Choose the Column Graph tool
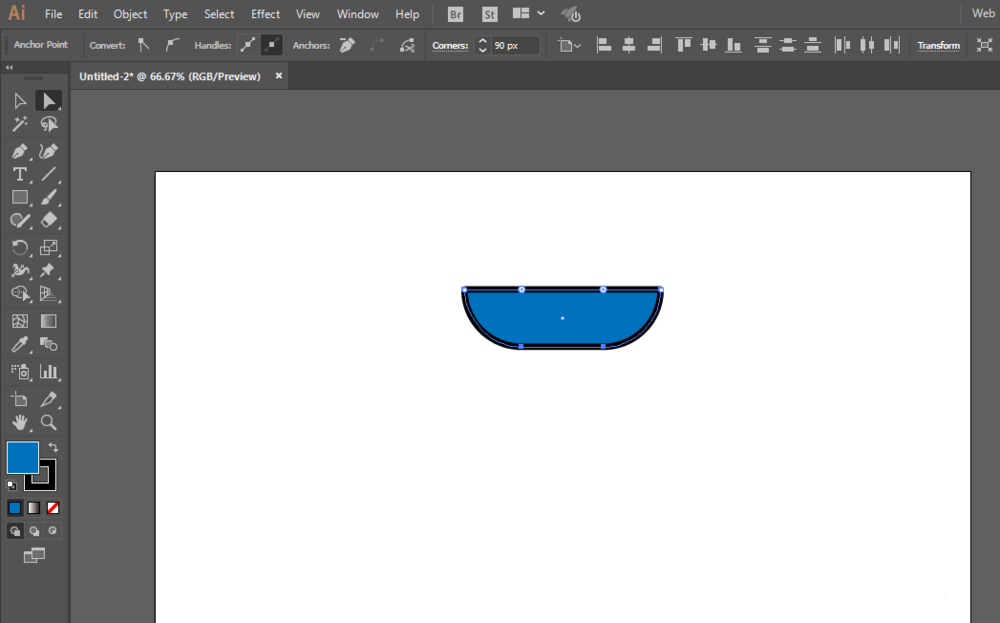 (48, 372)
